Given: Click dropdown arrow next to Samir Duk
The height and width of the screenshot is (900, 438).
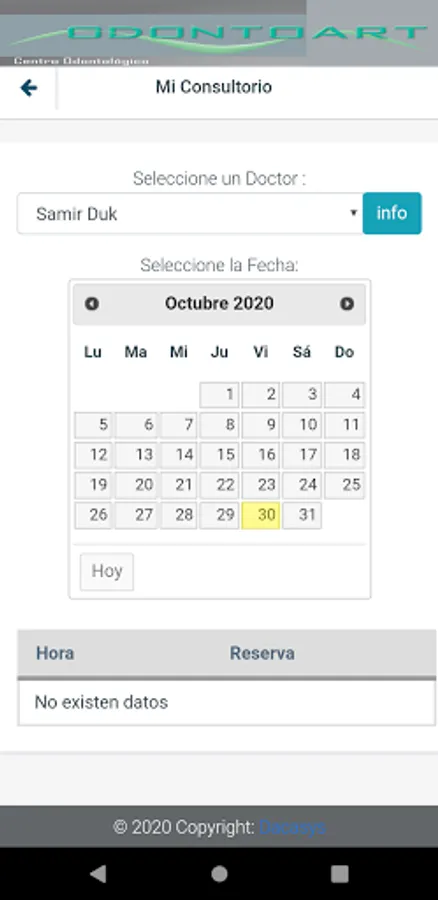Looking at the screenshot, I should point(354,213).
